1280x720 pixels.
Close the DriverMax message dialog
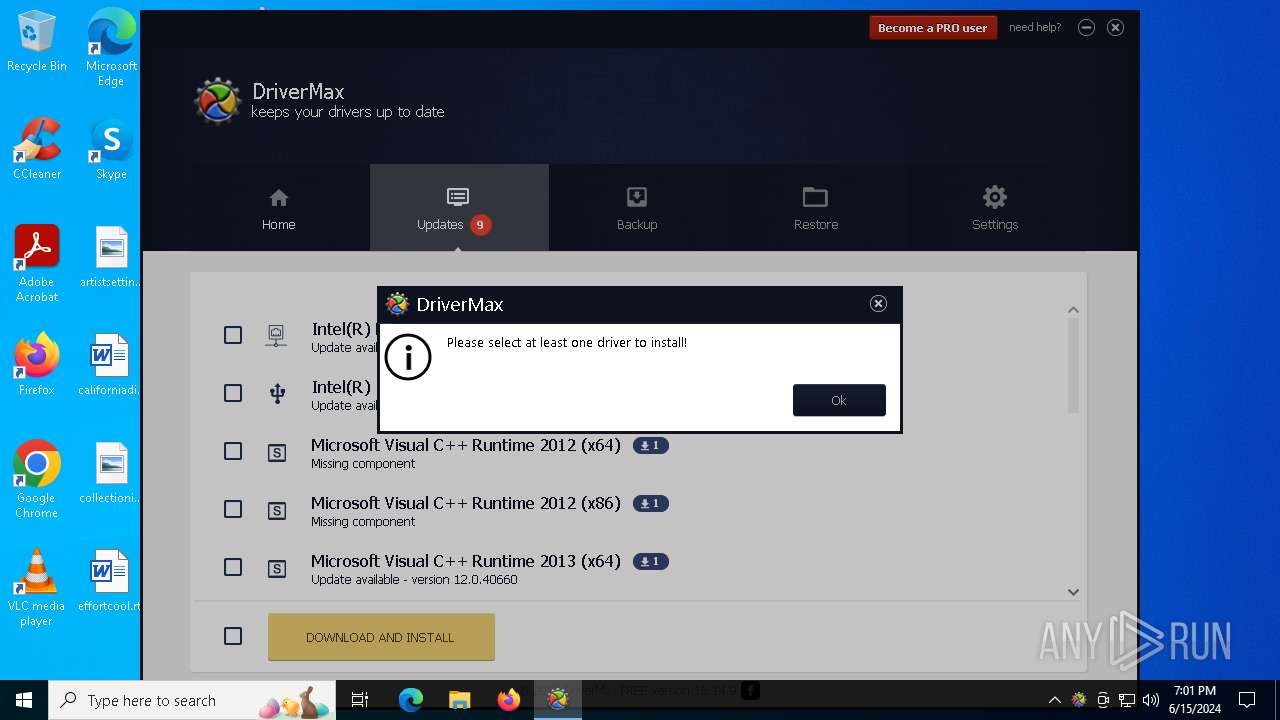[x=878, y=304]
